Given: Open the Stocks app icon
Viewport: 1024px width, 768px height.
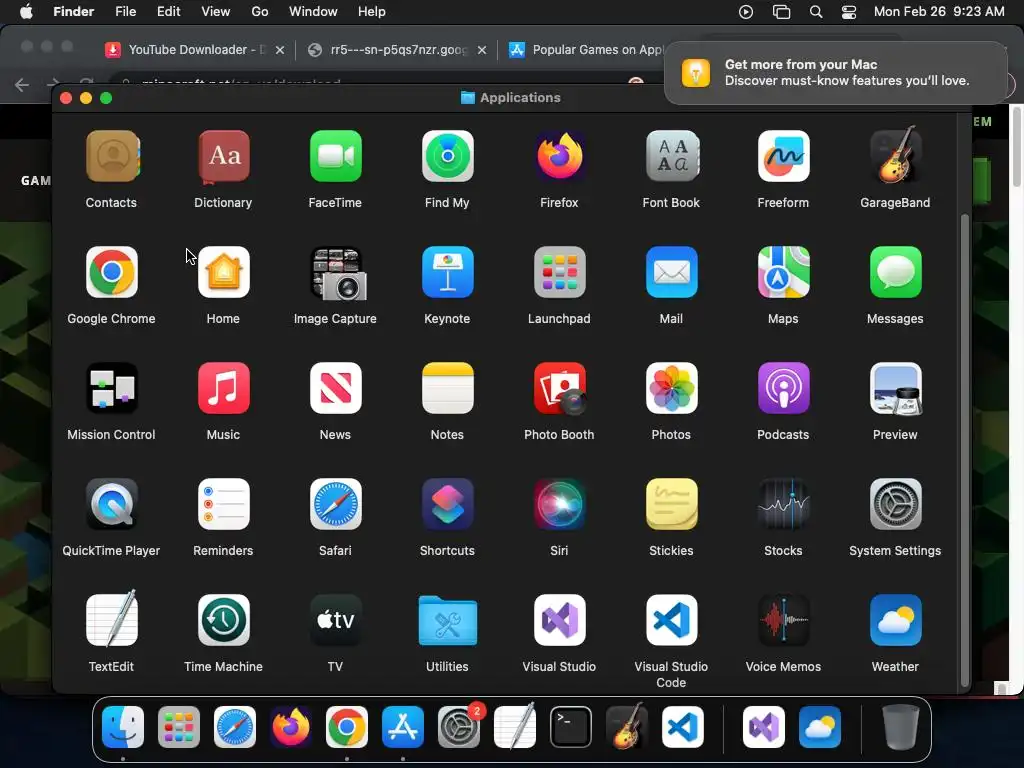Looking at the screenshot, I should pos(783,504).
